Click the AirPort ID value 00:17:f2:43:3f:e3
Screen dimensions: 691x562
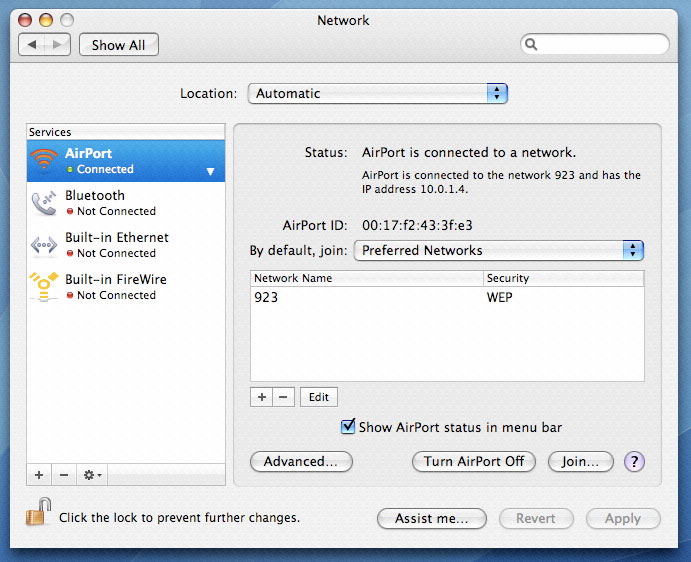pyautogui.click(x=417, y=225)
